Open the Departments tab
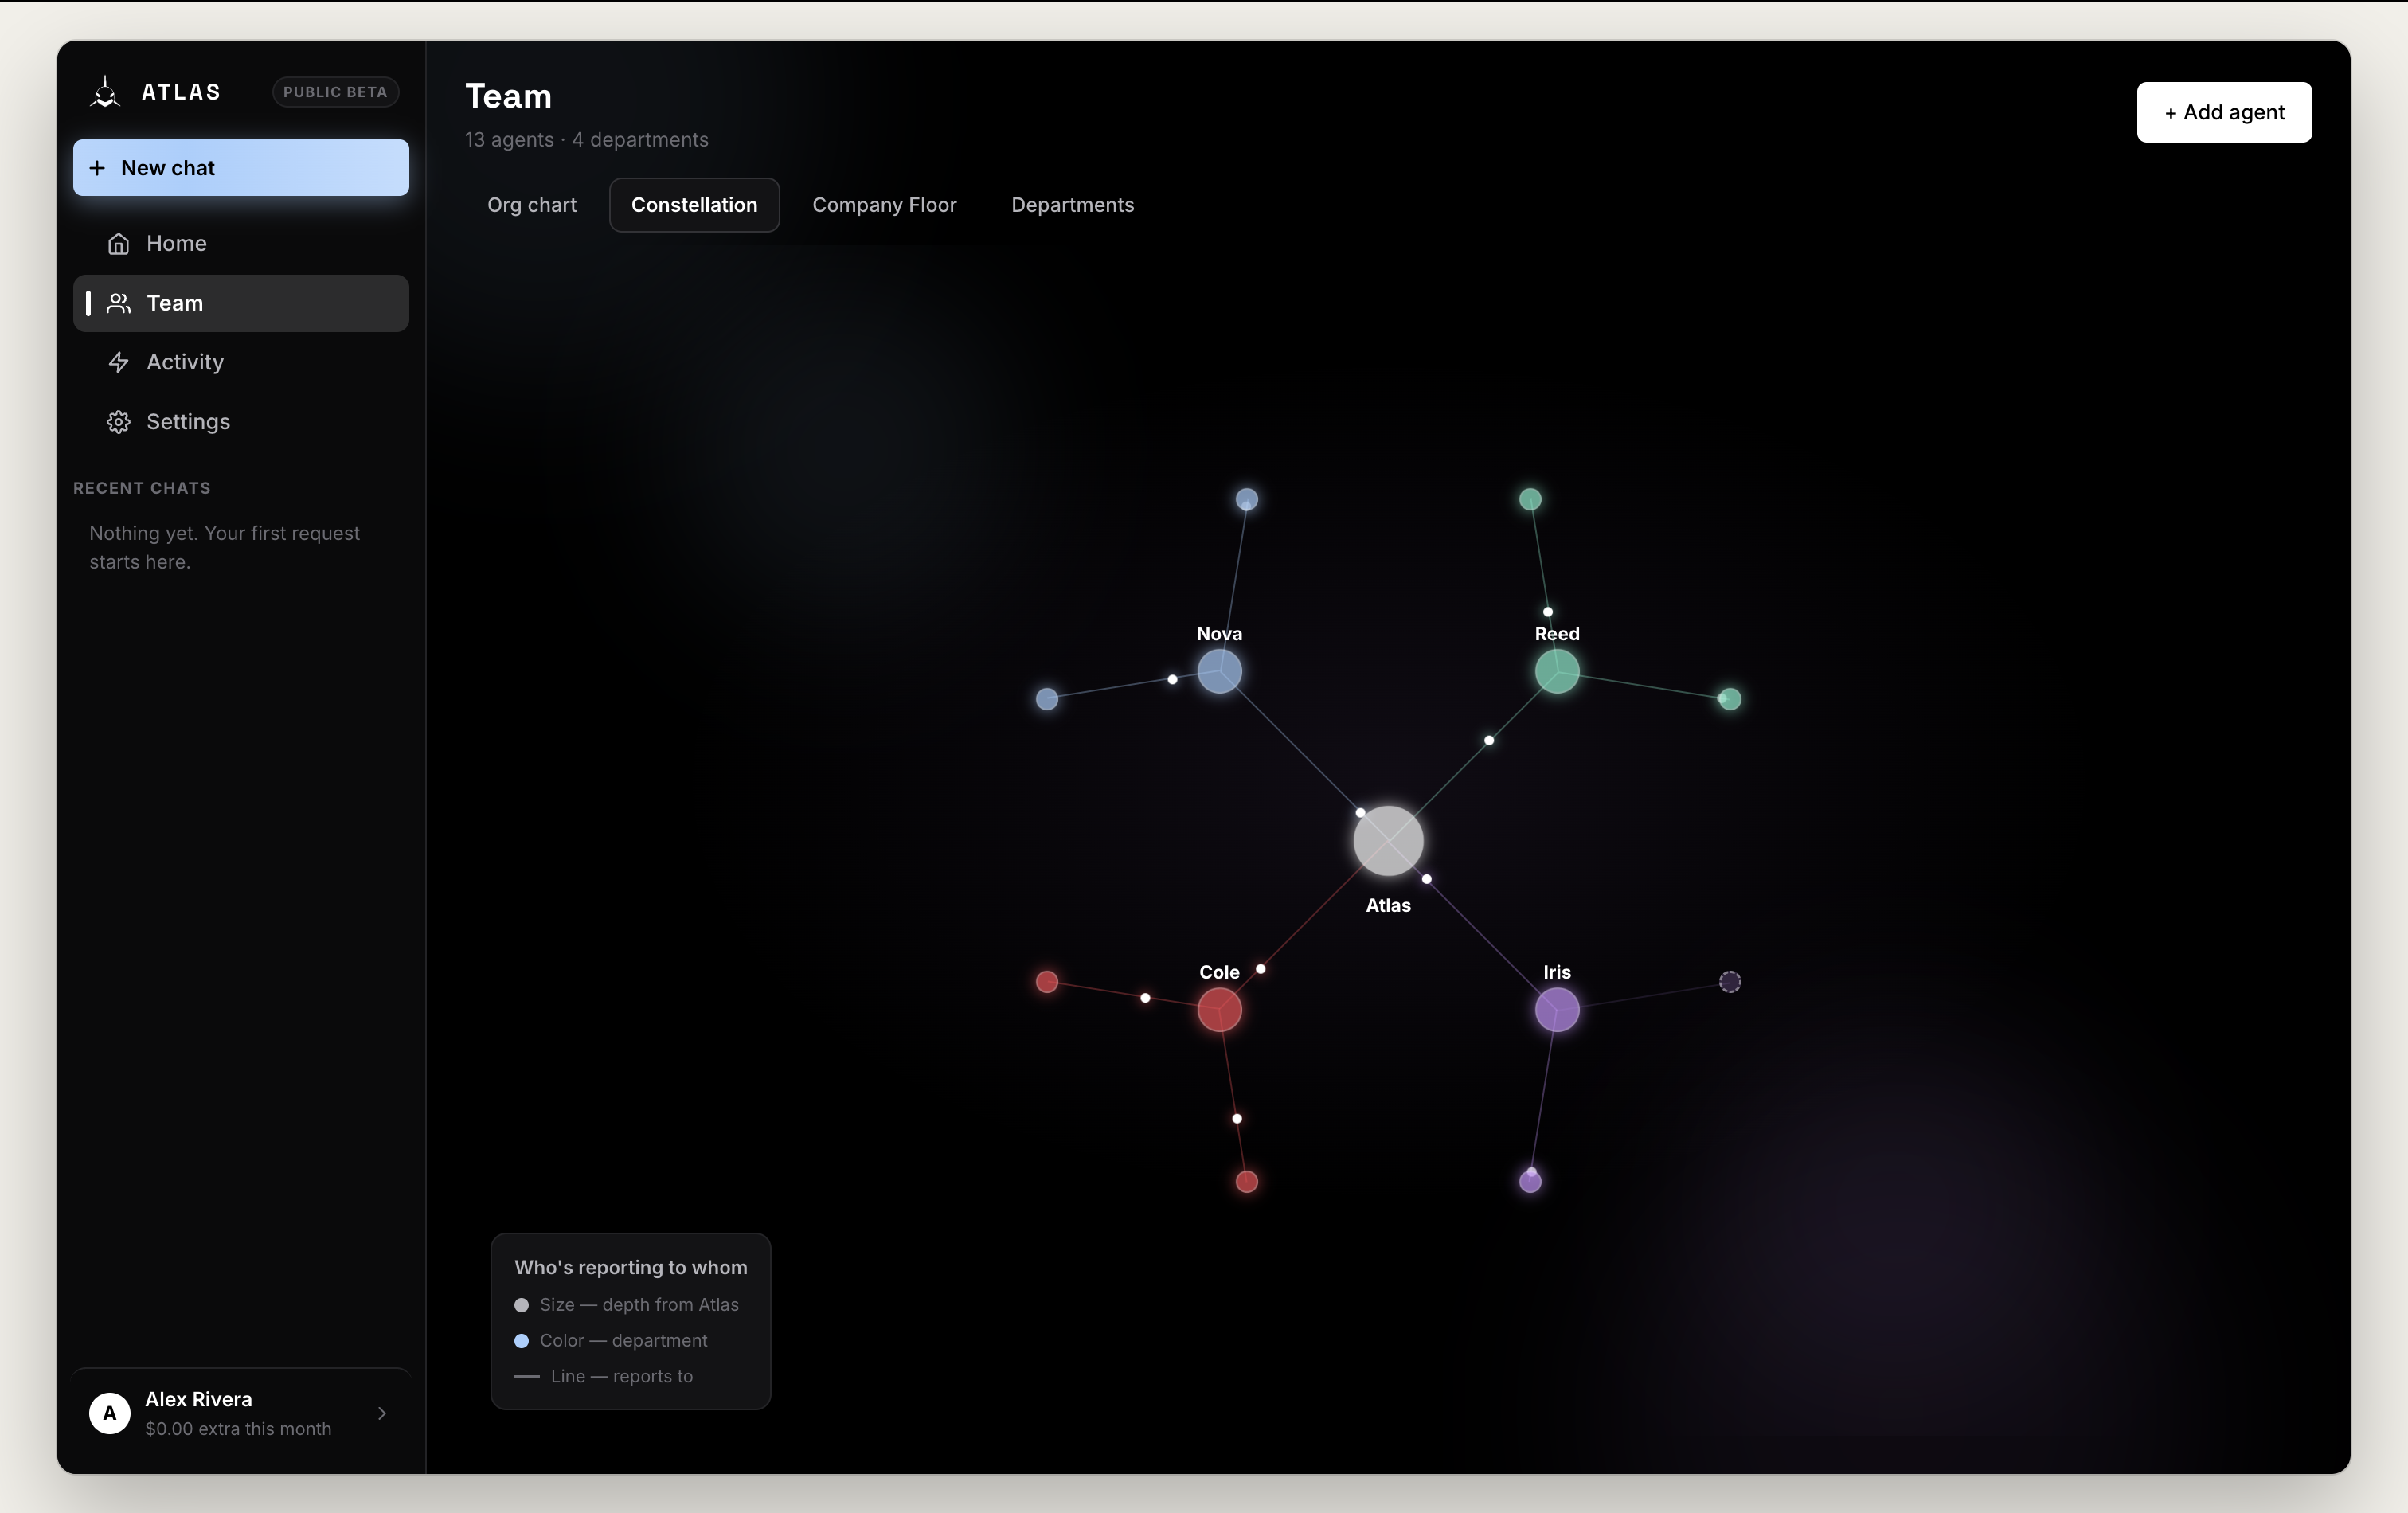The width and height of the screenshot is (2408, 1513). click(1072, 205)
